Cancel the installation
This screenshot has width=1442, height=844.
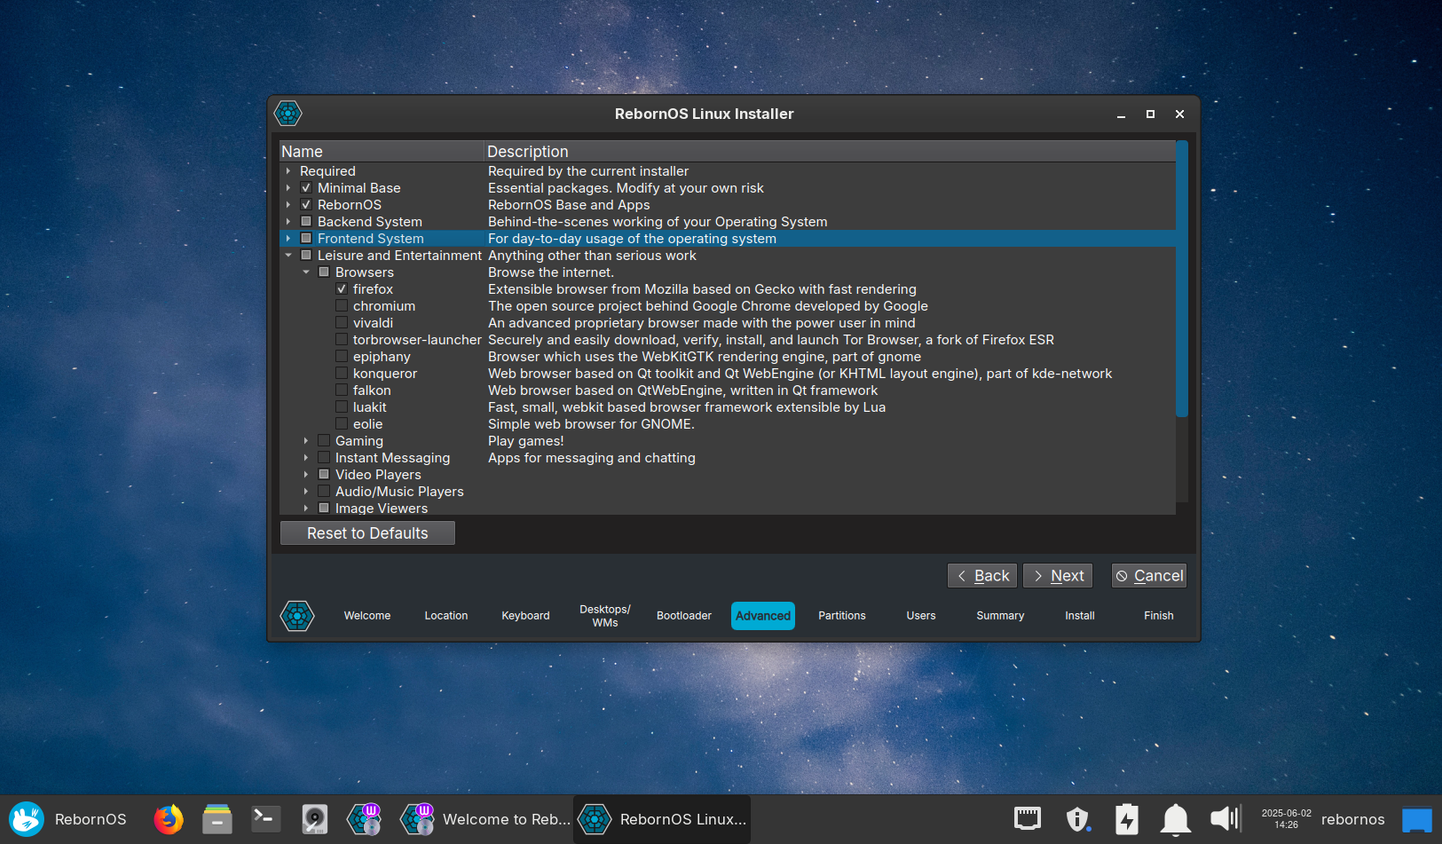(x=1149, y=576)
